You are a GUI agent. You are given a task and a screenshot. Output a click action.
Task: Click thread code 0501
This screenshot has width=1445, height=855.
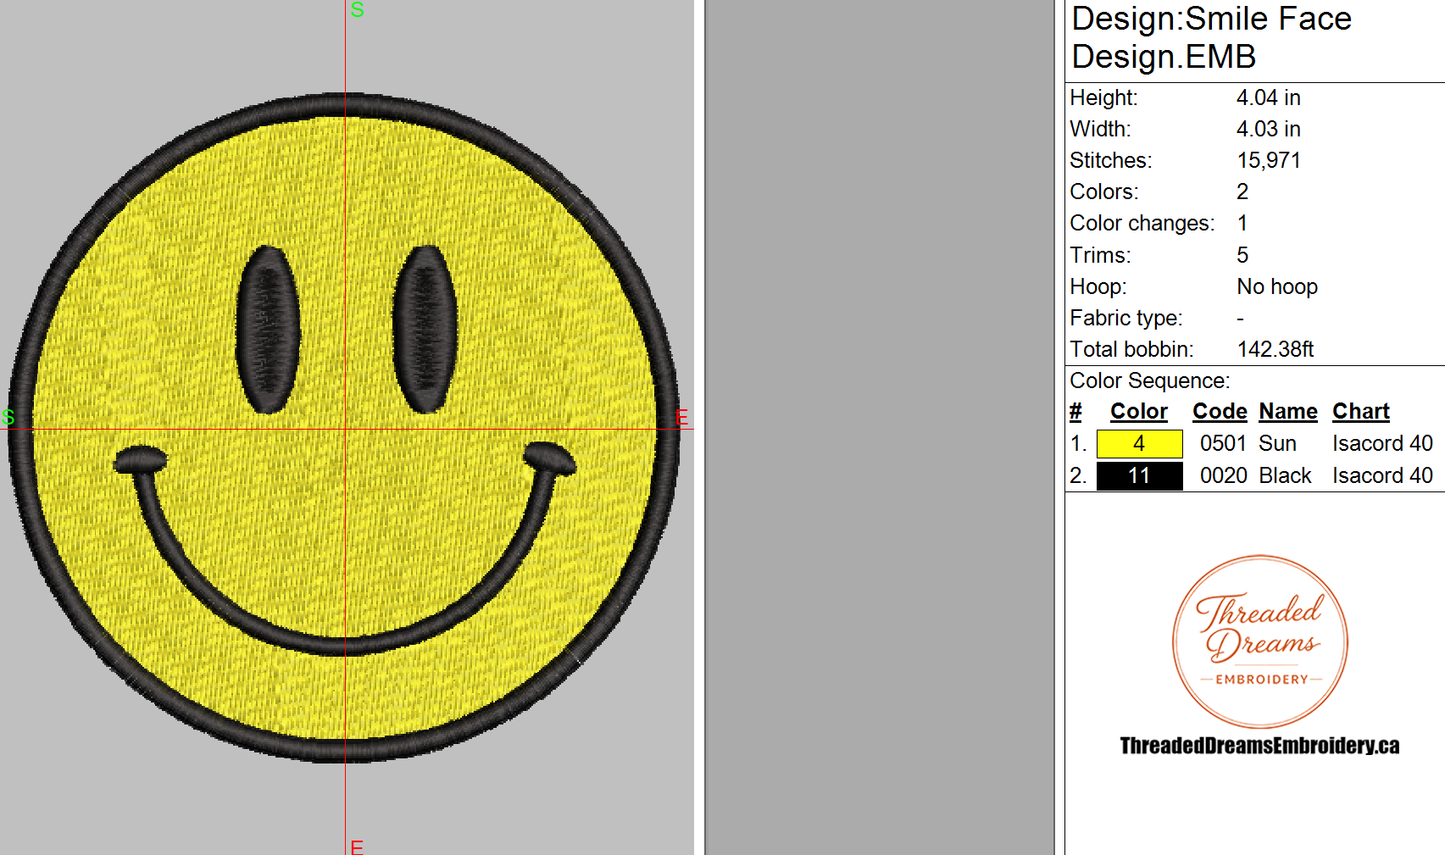click(1223, 443)
